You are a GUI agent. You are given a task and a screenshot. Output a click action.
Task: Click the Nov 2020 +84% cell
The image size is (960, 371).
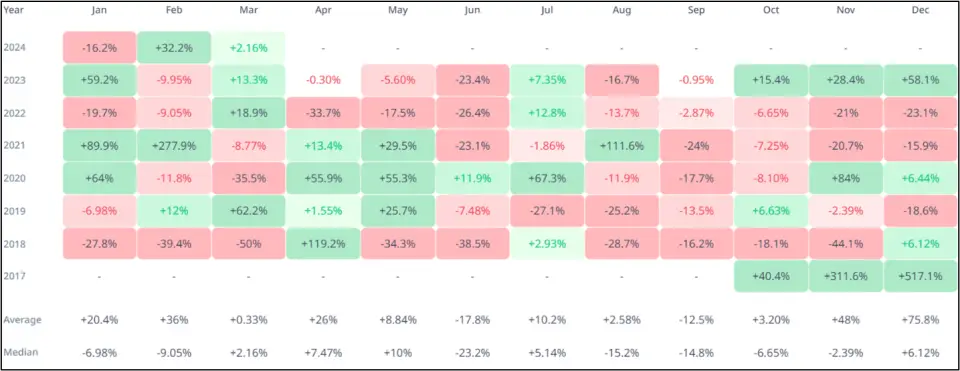pyautogui.click(x=846, y=178)
